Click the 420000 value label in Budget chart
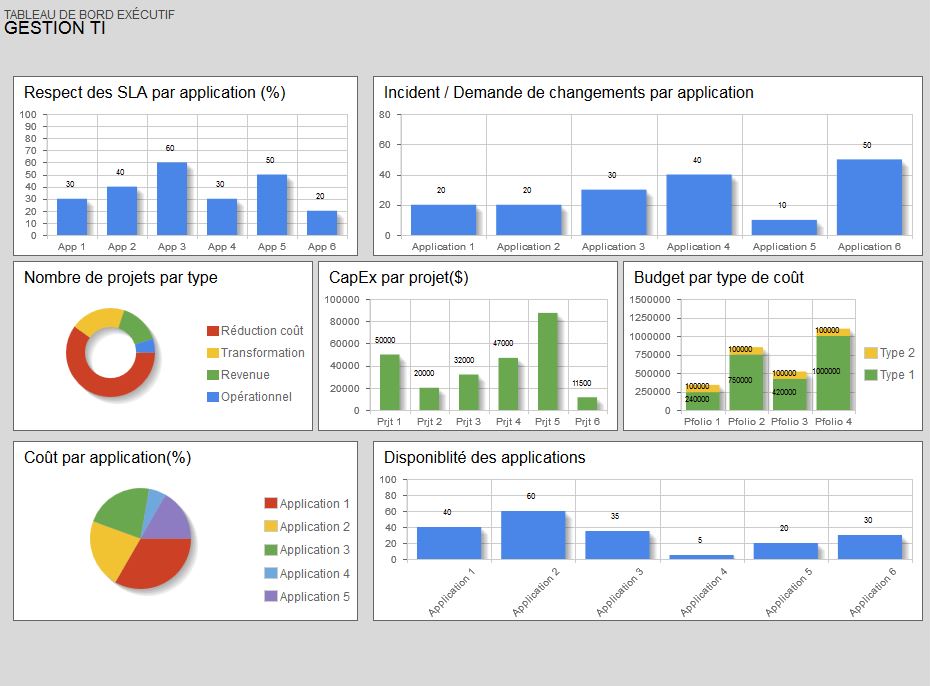Screen dimensions: 931x686 point(784,392)
